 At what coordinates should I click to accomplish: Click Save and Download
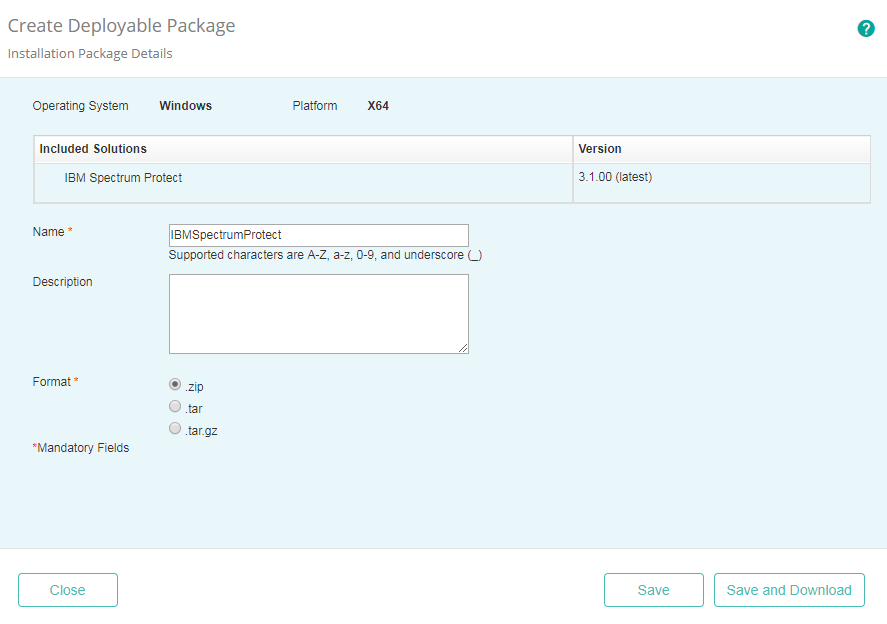tap(789, 590)
